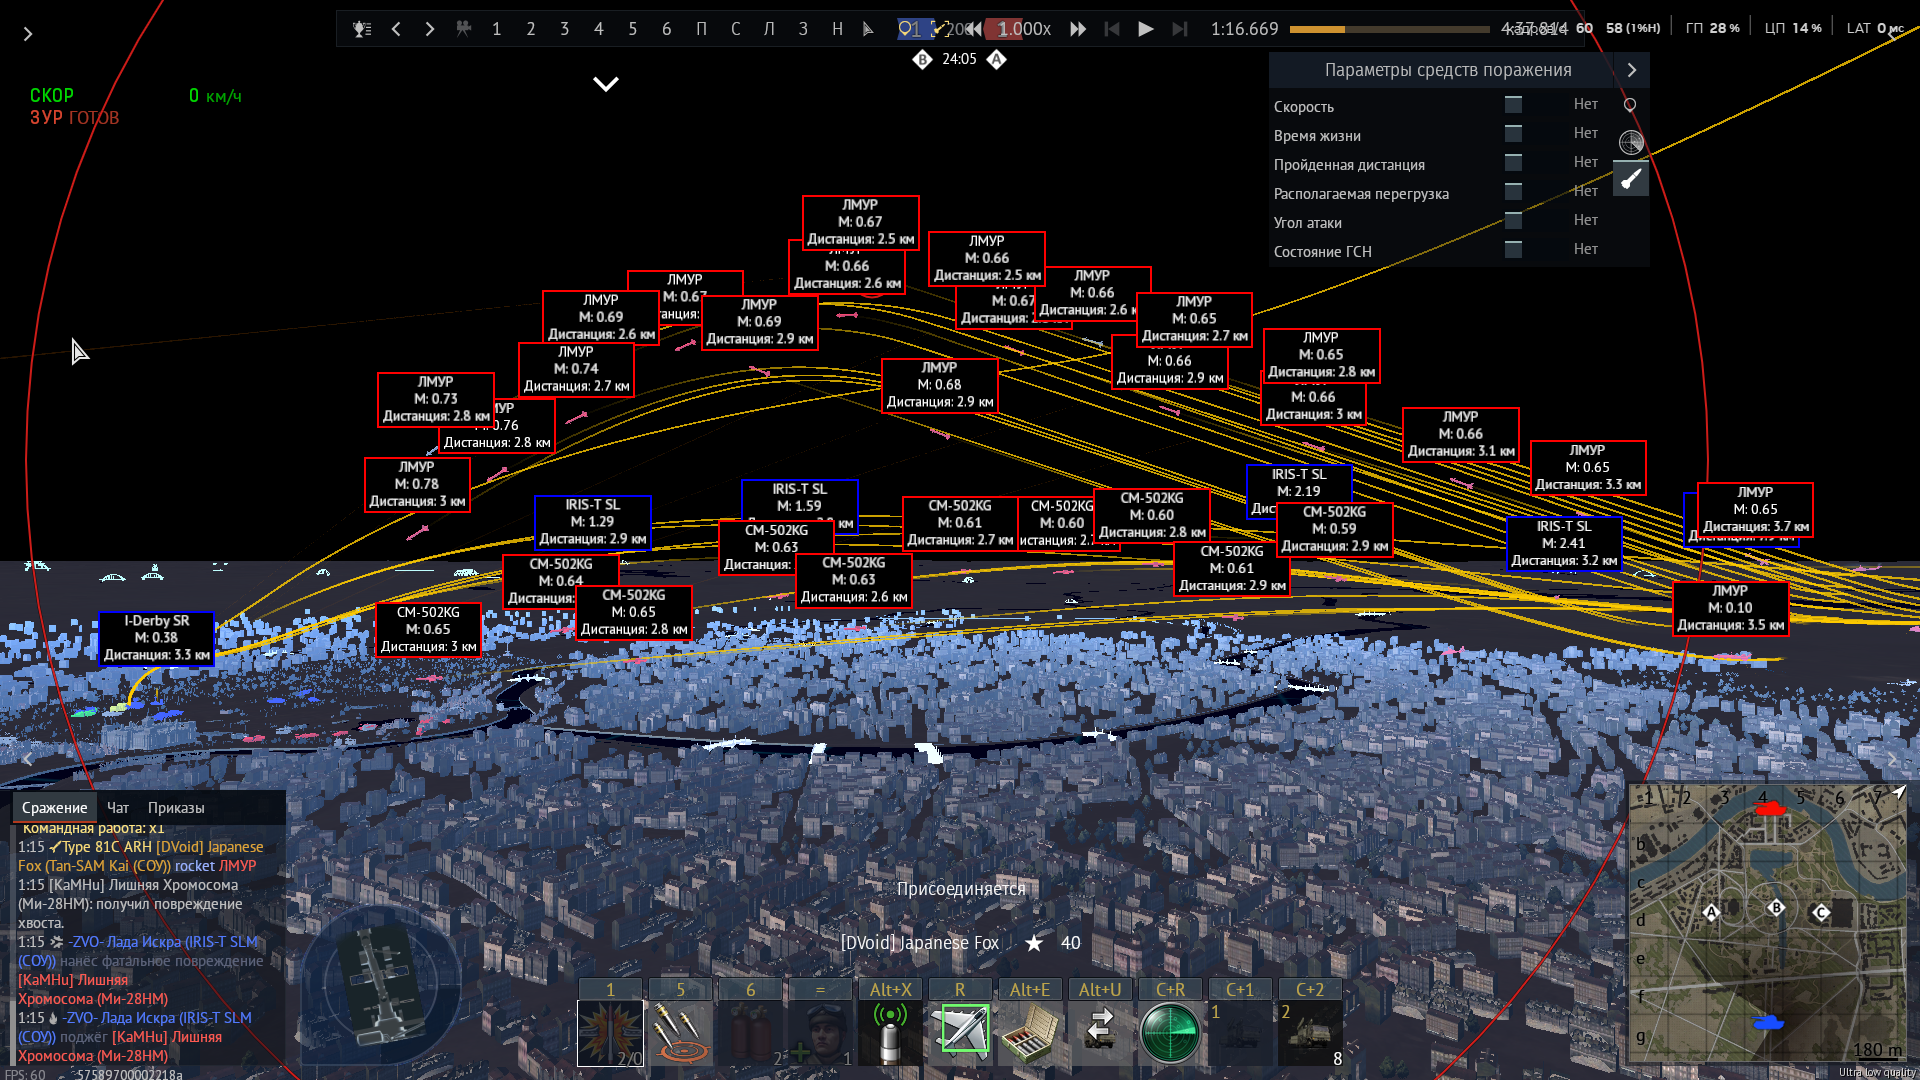Click the replay timeline progress bar
This screenshot has height=1080, width=1920.
[x=1388, y=30]
